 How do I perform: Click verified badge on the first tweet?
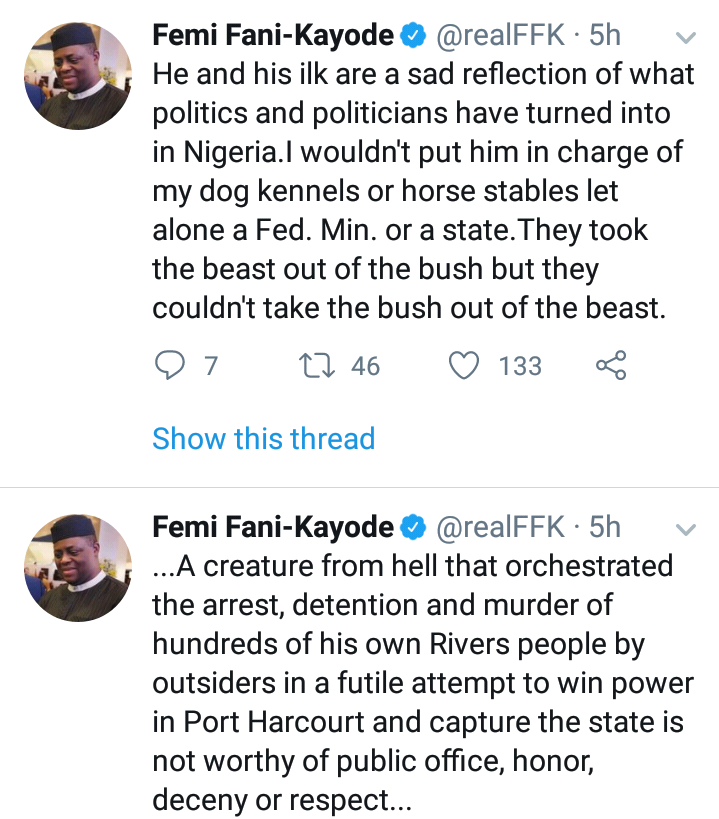412,37
